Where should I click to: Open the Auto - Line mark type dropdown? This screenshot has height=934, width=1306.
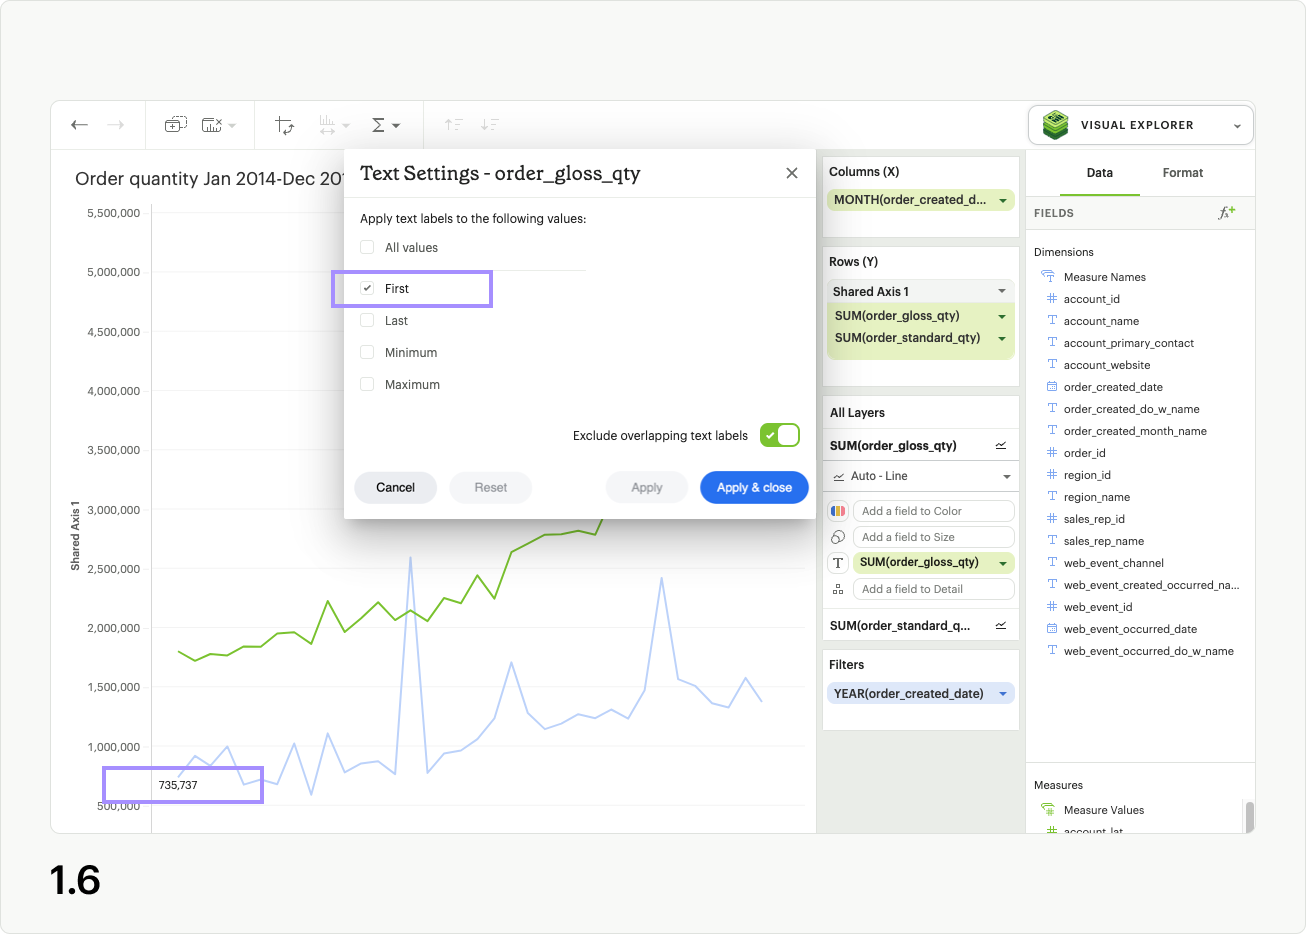[920, 476]
